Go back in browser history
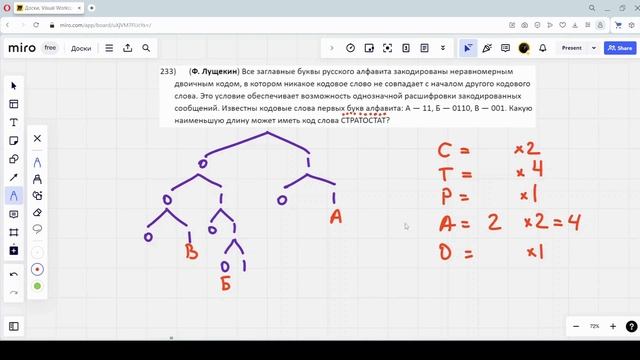 click(x=7, y=25)
